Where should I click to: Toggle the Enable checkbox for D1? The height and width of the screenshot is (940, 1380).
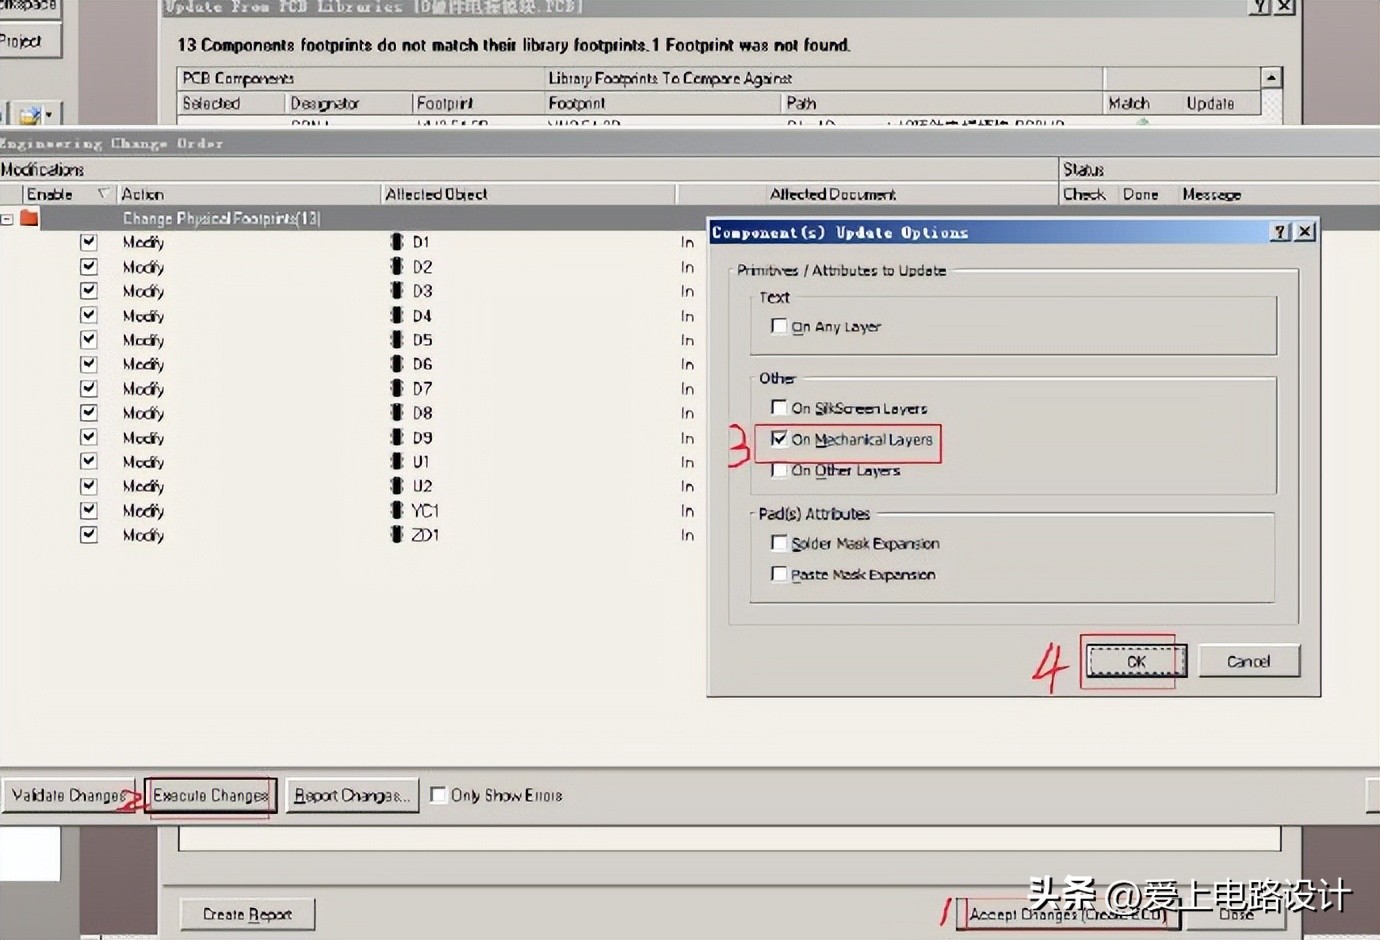tap(89, 242)
